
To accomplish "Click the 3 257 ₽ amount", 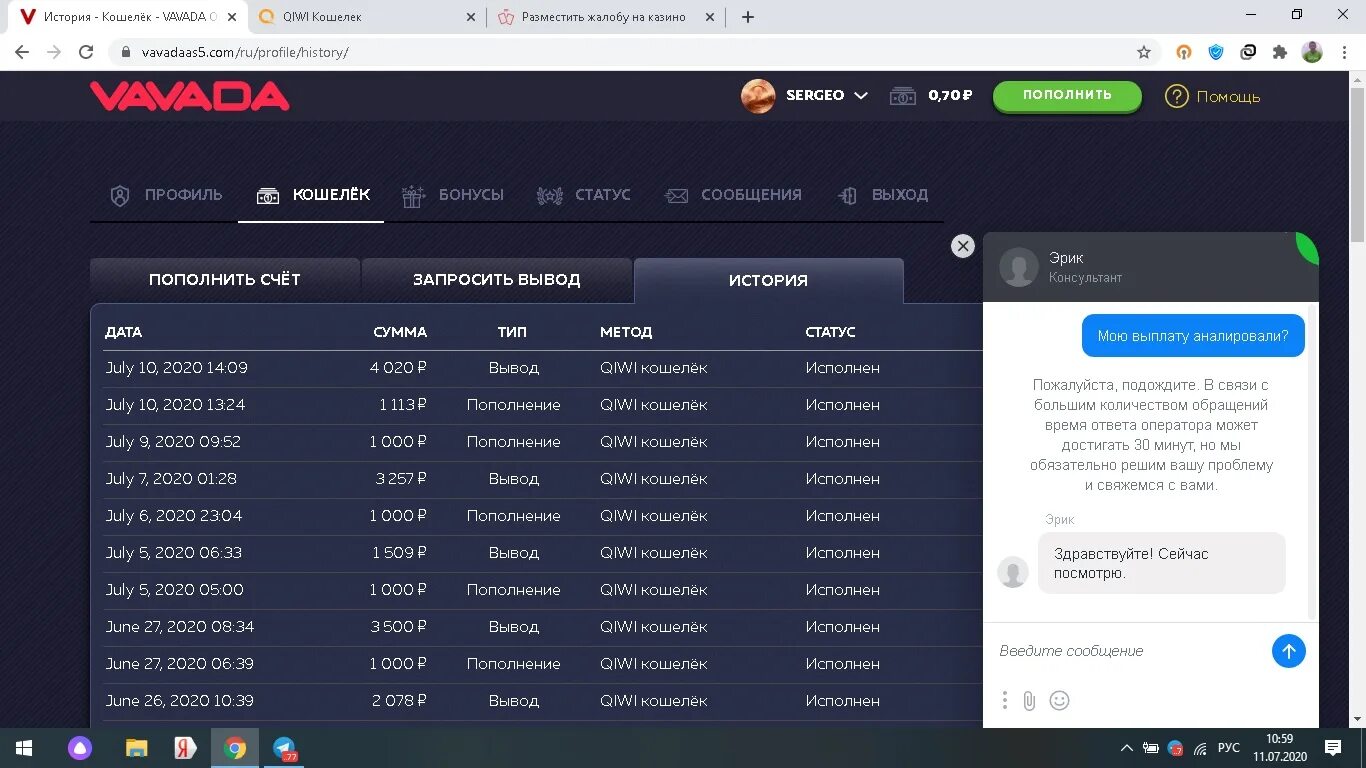I will [401, 479].
